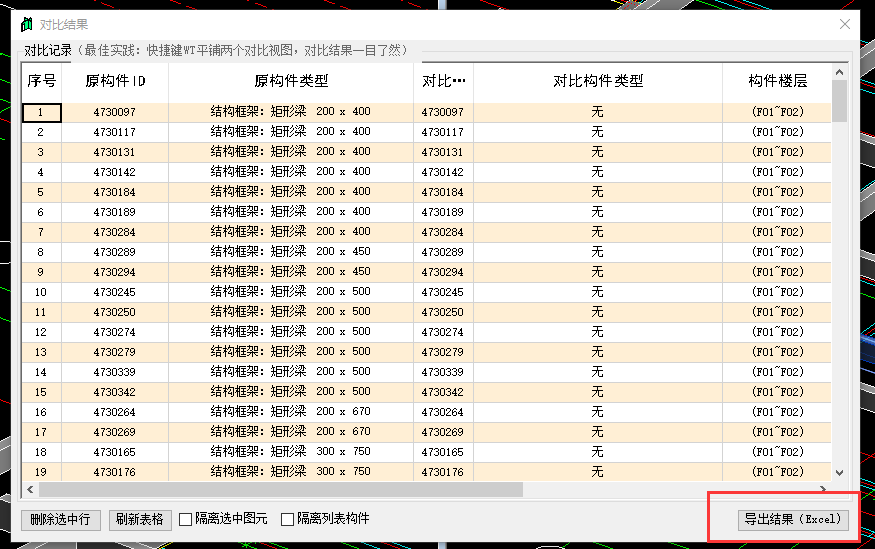The height and width of the screenshot is (549, 875).
Task: Select row number 7 cell
Action: [x=42, y=232]
